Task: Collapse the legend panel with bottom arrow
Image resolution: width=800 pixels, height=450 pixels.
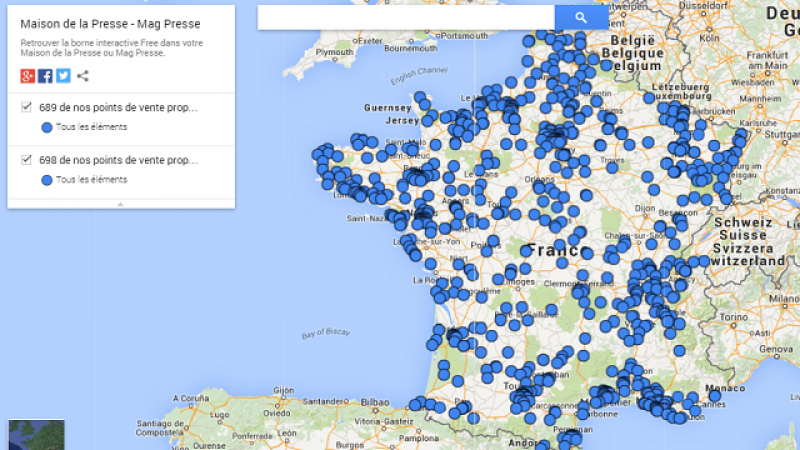Action: [x=121, y=204]
